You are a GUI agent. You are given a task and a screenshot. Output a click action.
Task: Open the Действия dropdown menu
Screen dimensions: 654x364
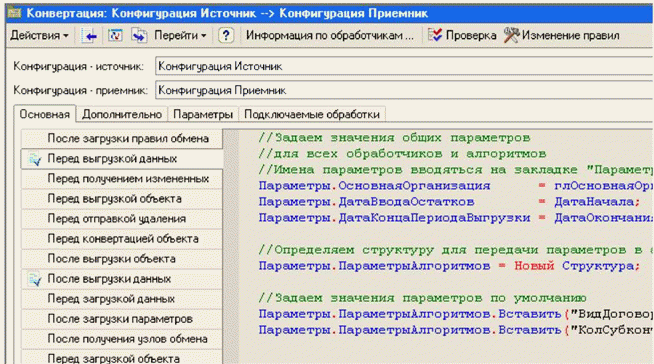tap(39, 36)
